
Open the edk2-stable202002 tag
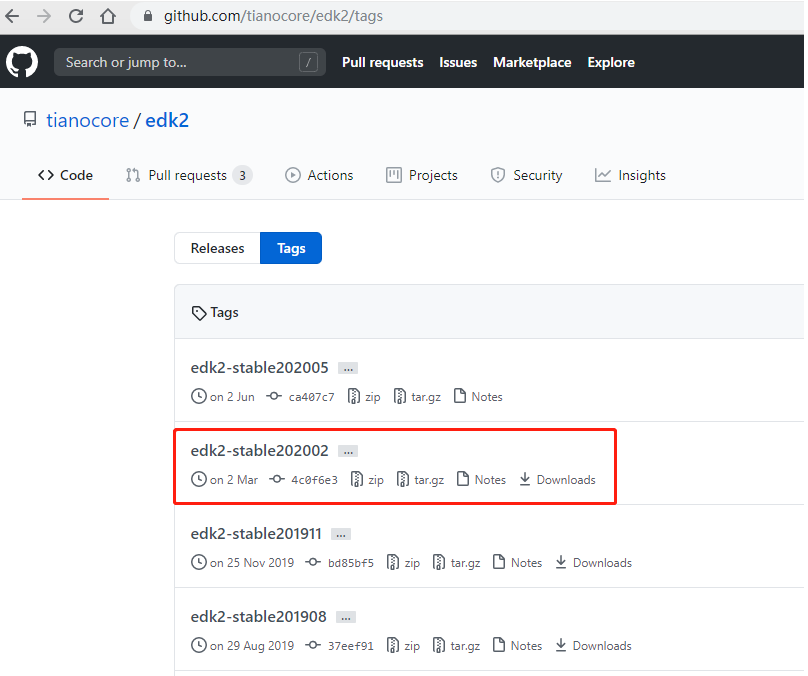pyautogui.click(x=259, y=450)
